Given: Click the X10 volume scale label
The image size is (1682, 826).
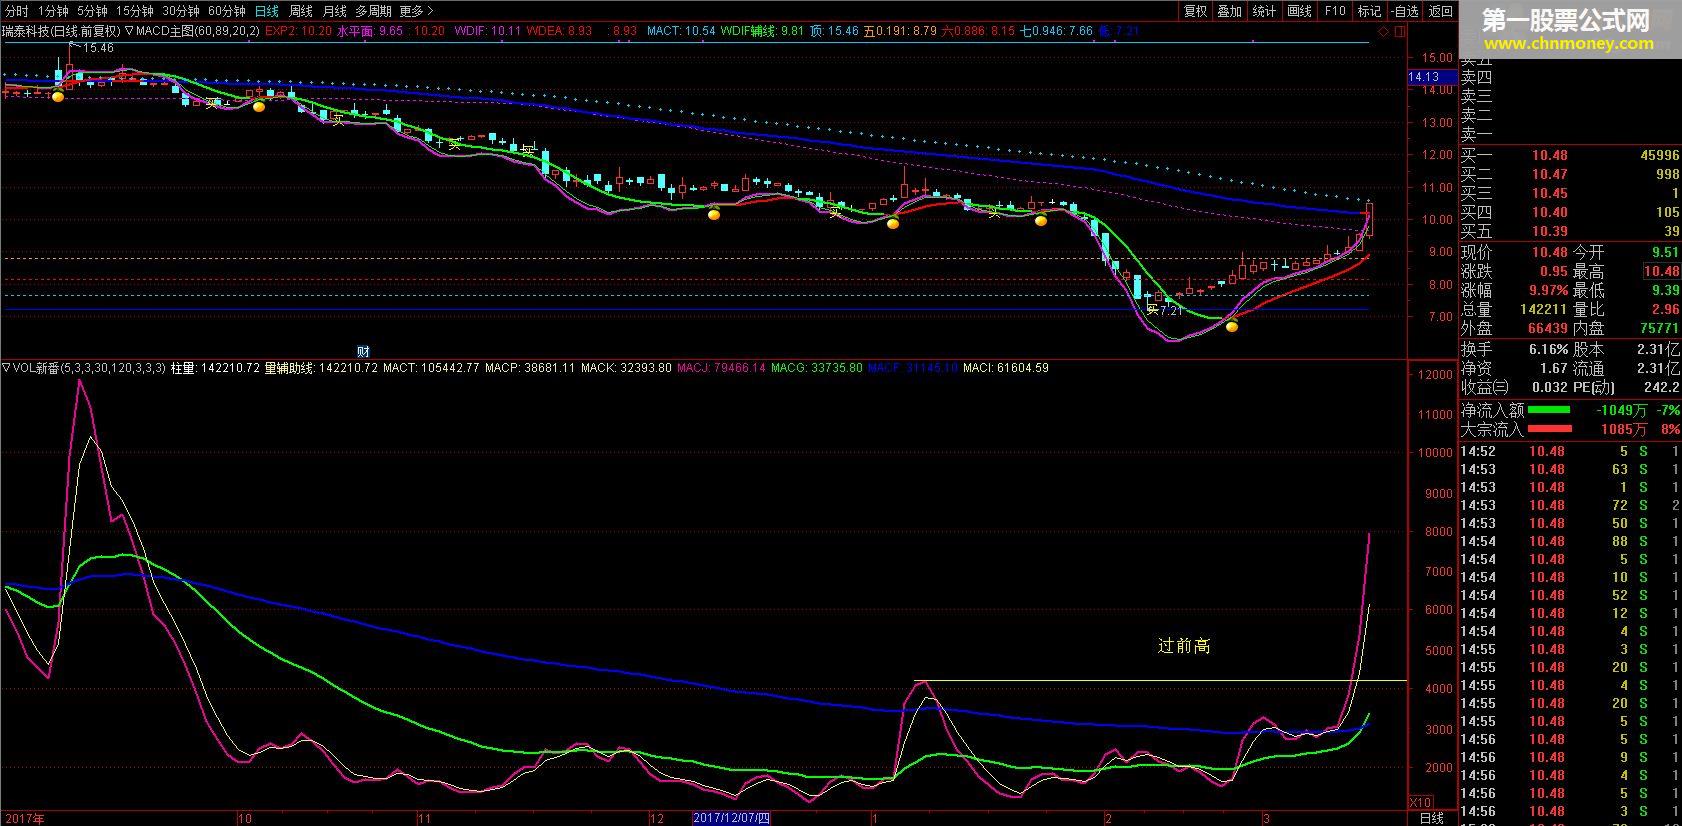Looking at the screenshot, I should [1420, 802].
